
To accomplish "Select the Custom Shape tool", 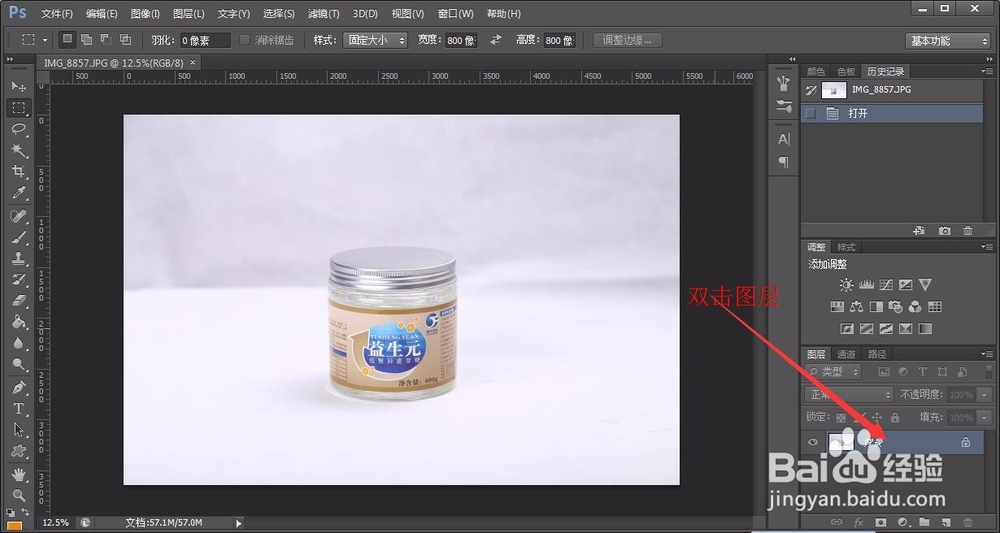I will point(18,451).
